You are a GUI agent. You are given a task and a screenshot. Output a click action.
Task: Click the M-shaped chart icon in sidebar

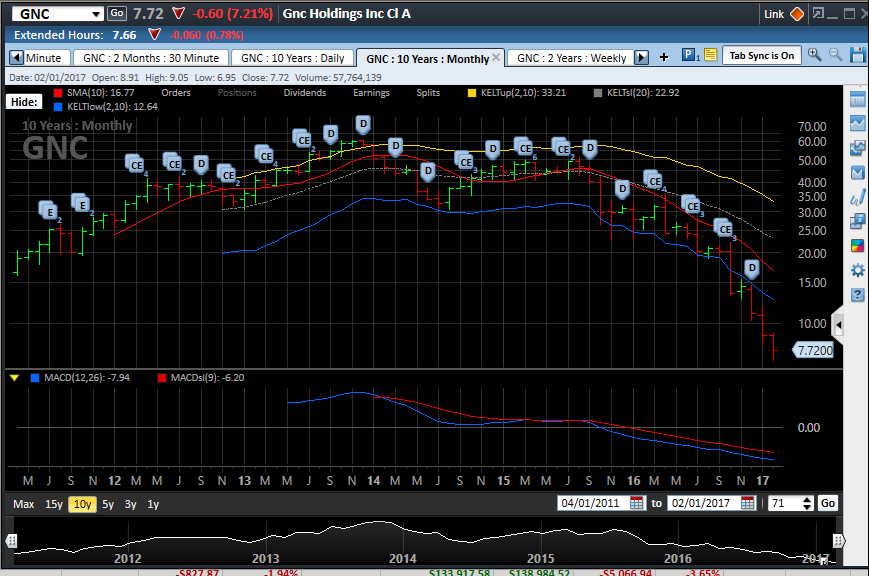[x=857, y=173]
